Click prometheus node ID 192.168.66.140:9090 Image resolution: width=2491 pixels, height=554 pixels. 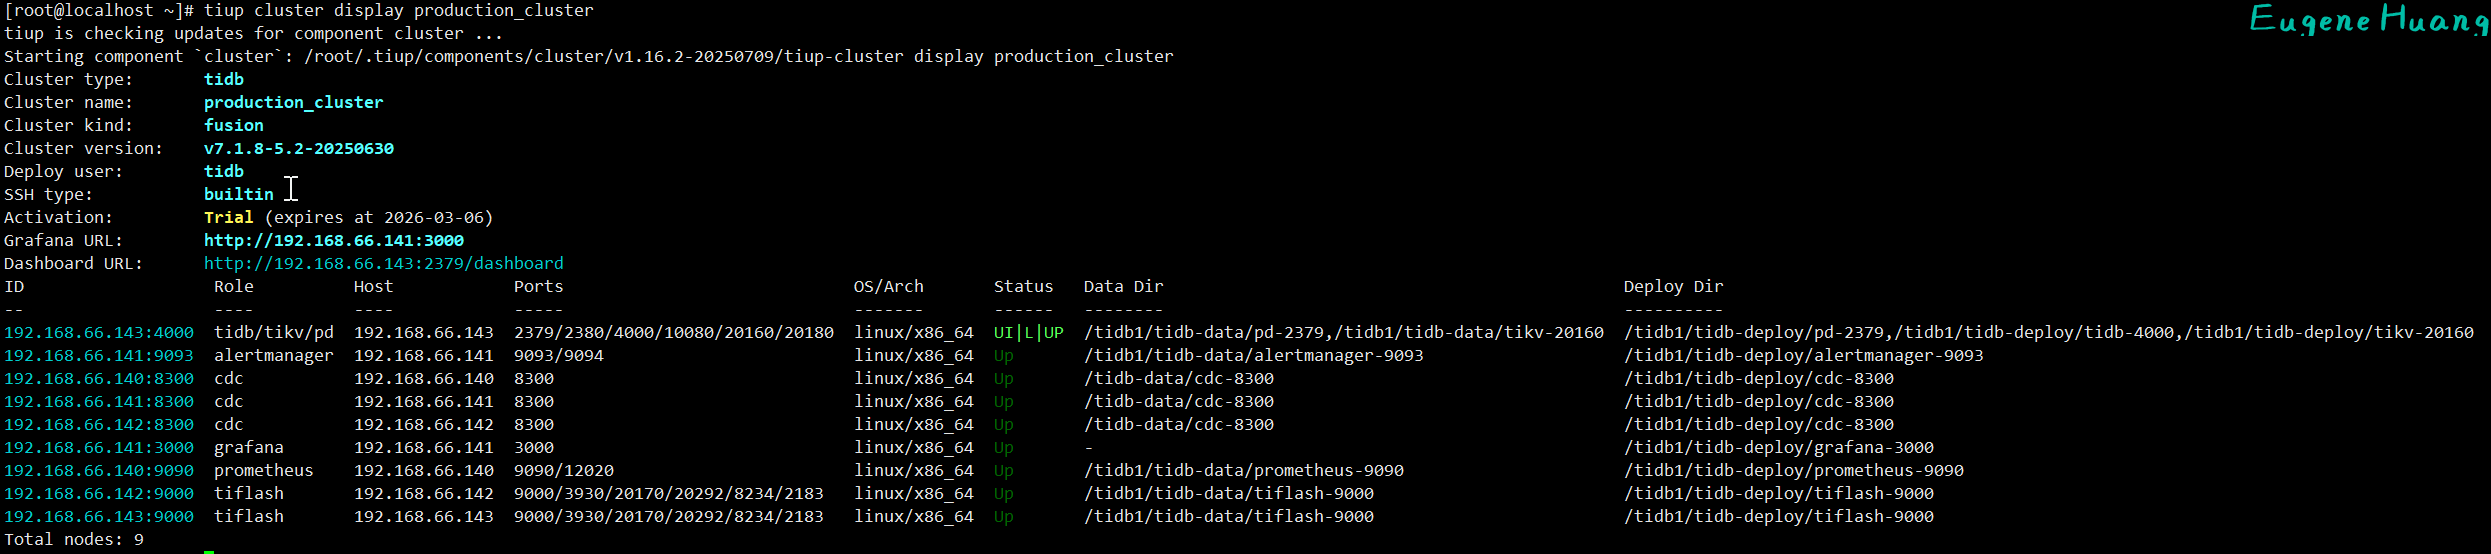coord(99,471)
